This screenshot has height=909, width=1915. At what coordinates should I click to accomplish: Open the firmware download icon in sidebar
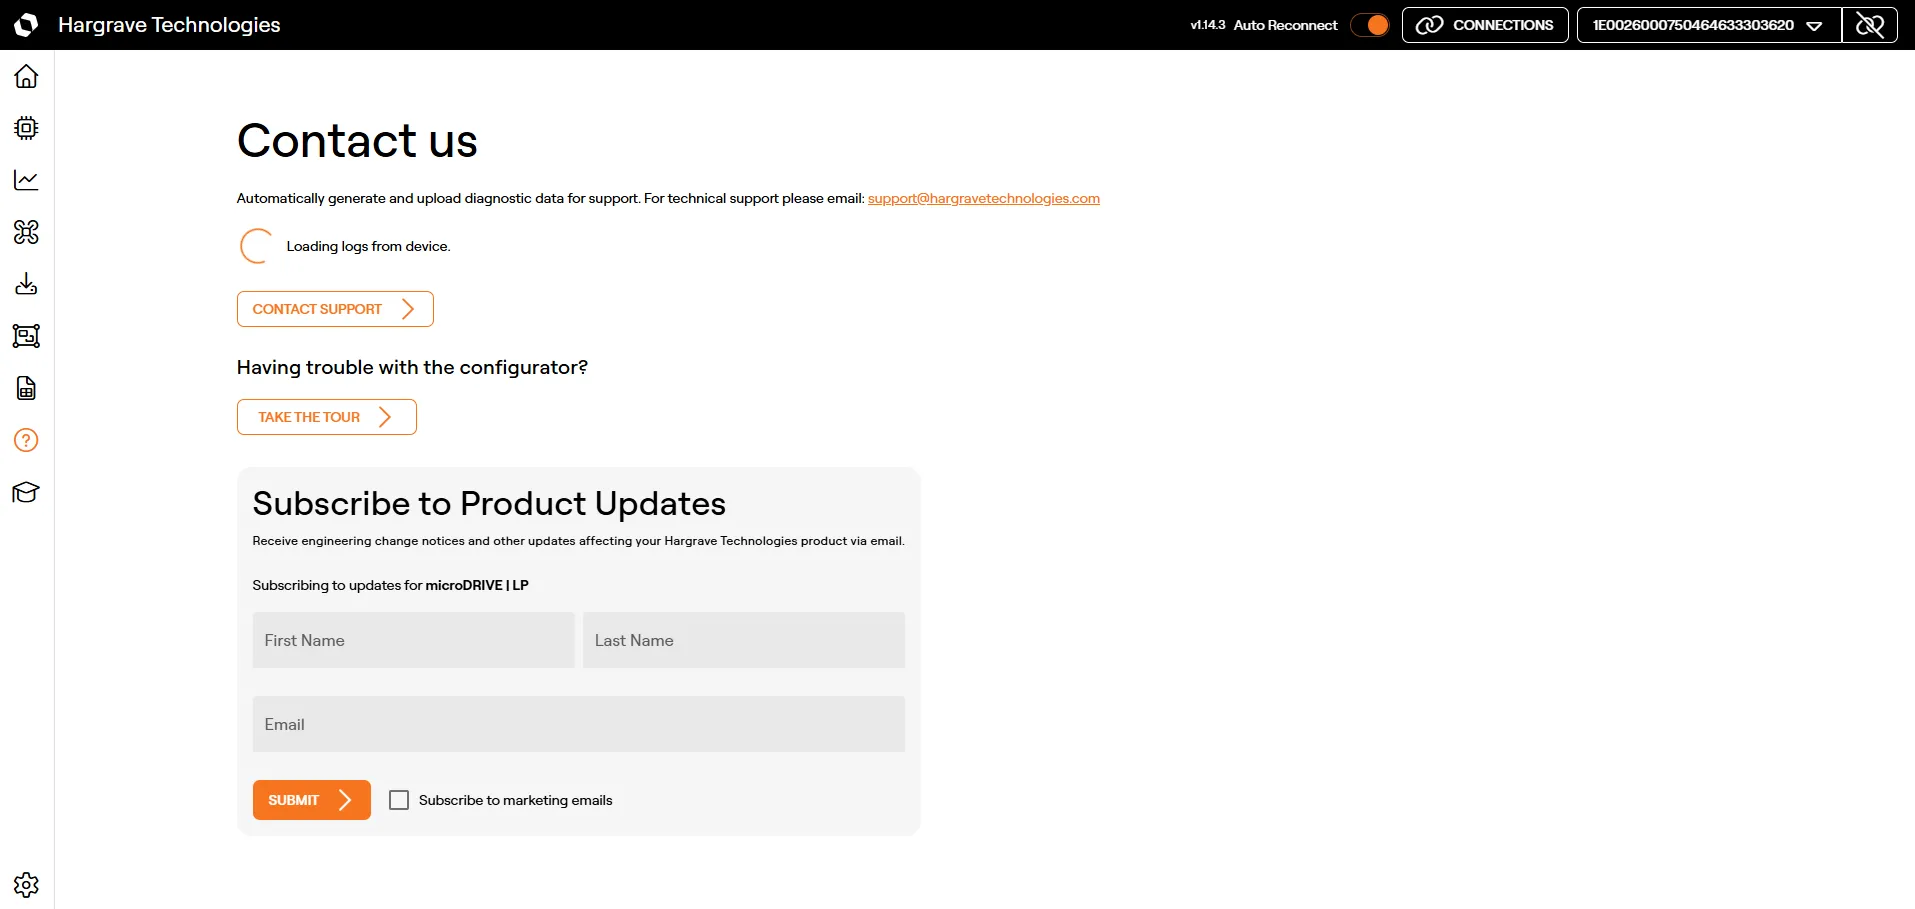pos(26,284)
